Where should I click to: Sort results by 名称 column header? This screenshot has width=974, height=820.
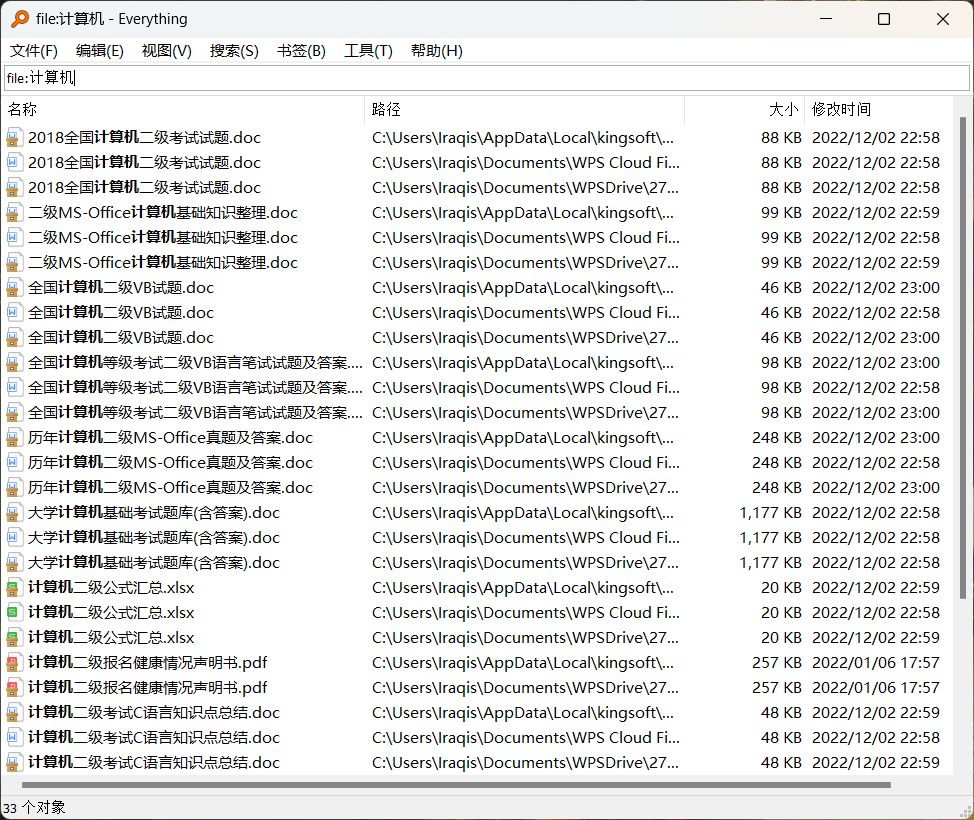coord(184,110)
